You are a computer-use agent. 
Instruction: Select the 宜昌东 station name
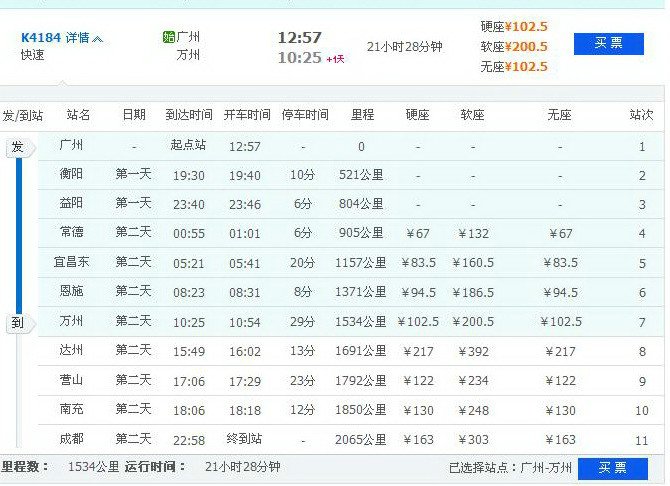tap(71, 262)
